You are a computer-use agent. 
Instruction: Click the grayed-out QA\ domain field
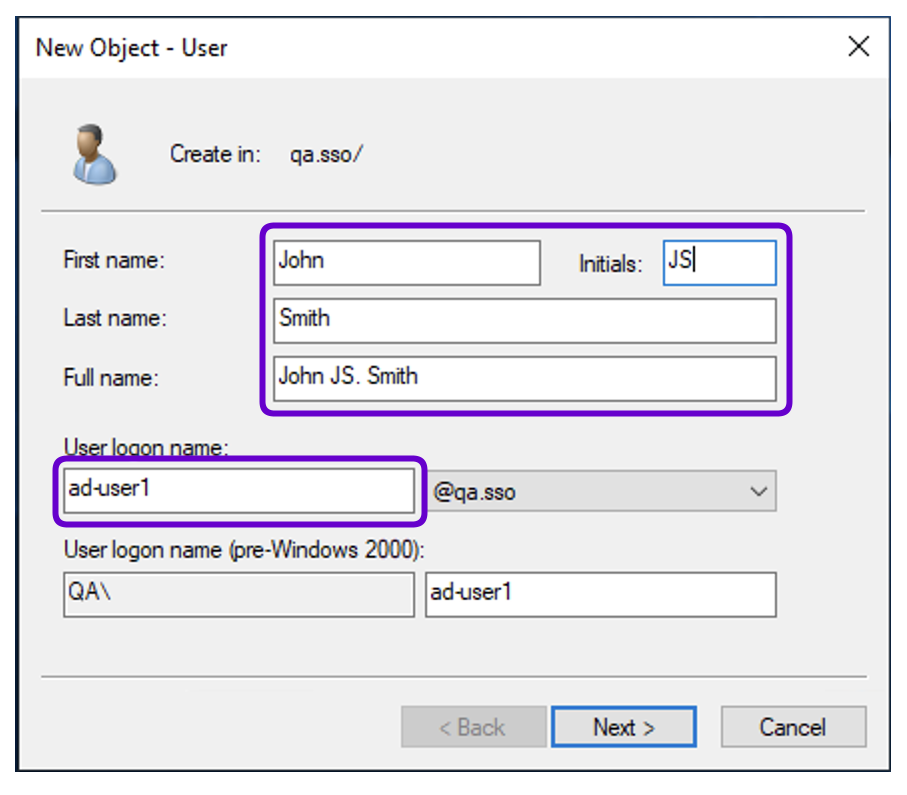[238, 594]
